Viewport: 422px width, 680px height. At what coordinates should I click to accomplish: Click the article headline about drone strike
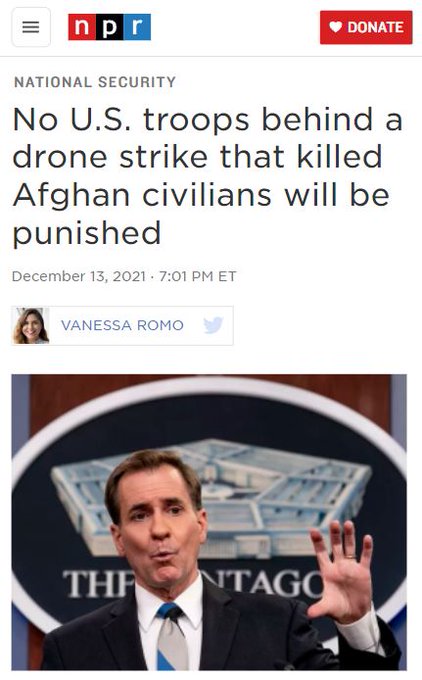pos(208,176)
